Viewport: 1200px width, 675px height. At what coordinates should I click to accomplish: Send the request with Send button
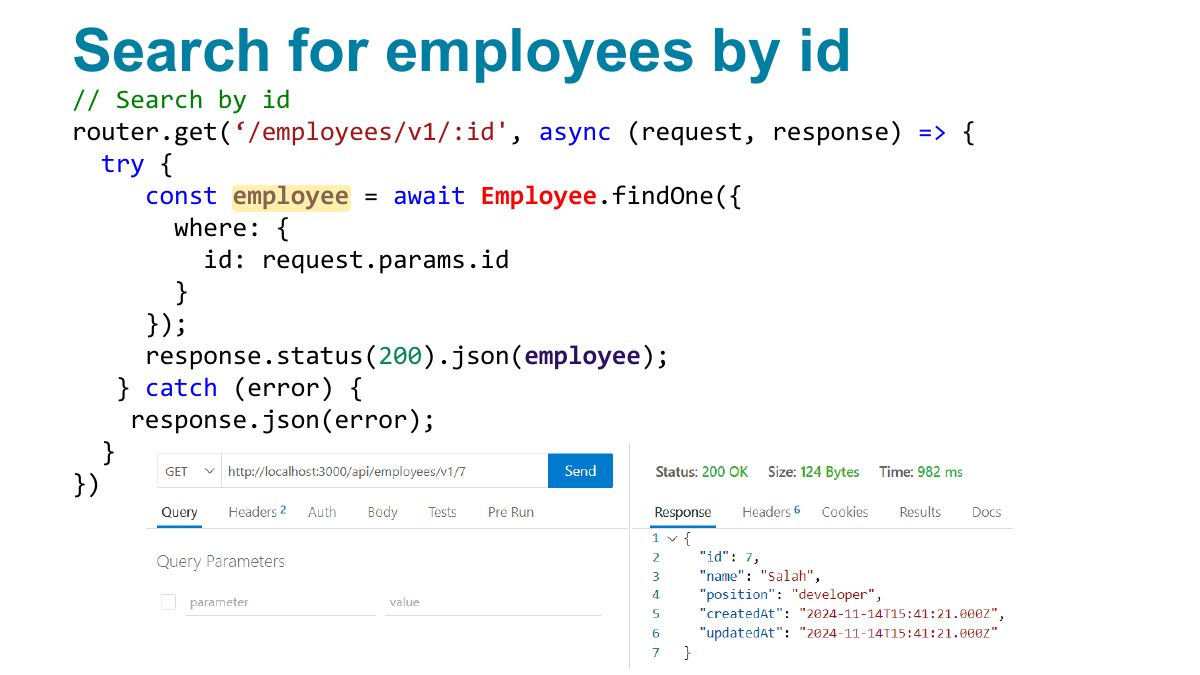[x=580, y=471]
